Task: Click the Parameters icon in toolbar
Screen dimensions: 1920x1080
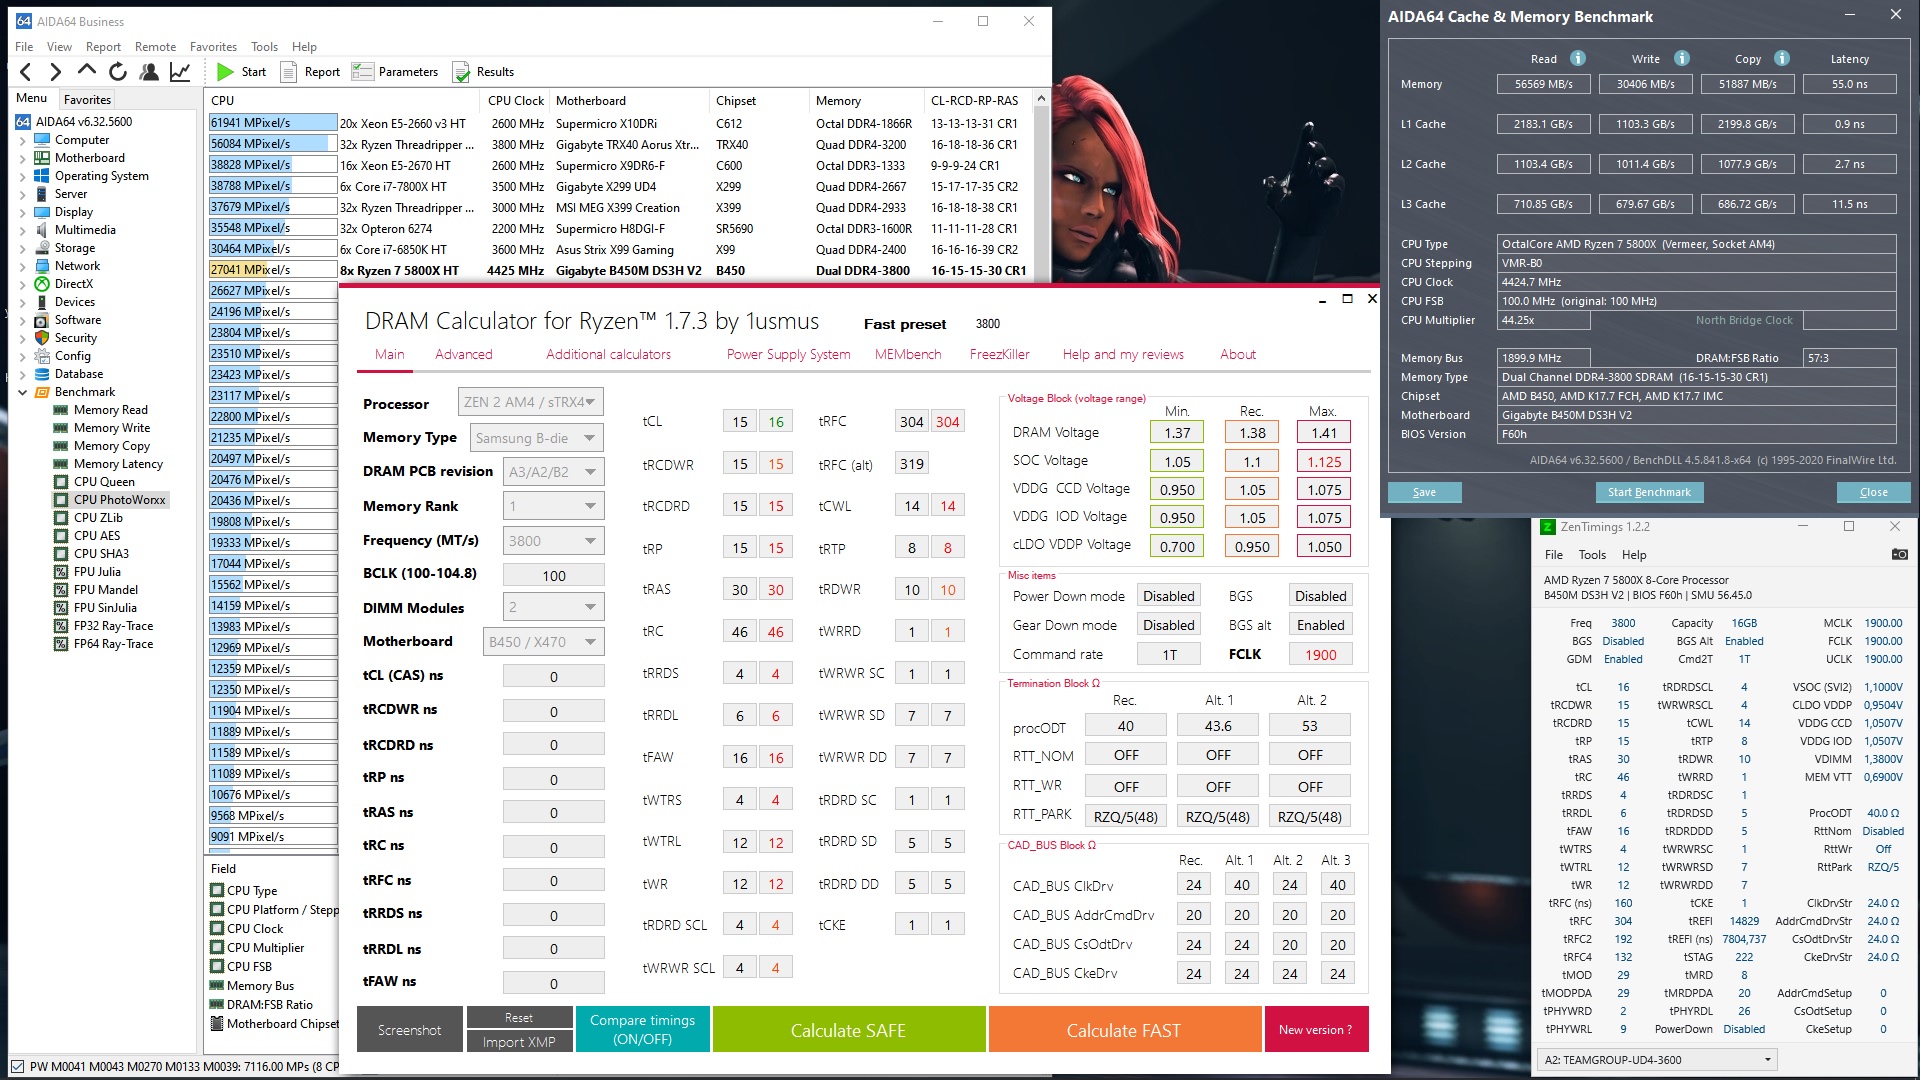Action: click(363, 72)
